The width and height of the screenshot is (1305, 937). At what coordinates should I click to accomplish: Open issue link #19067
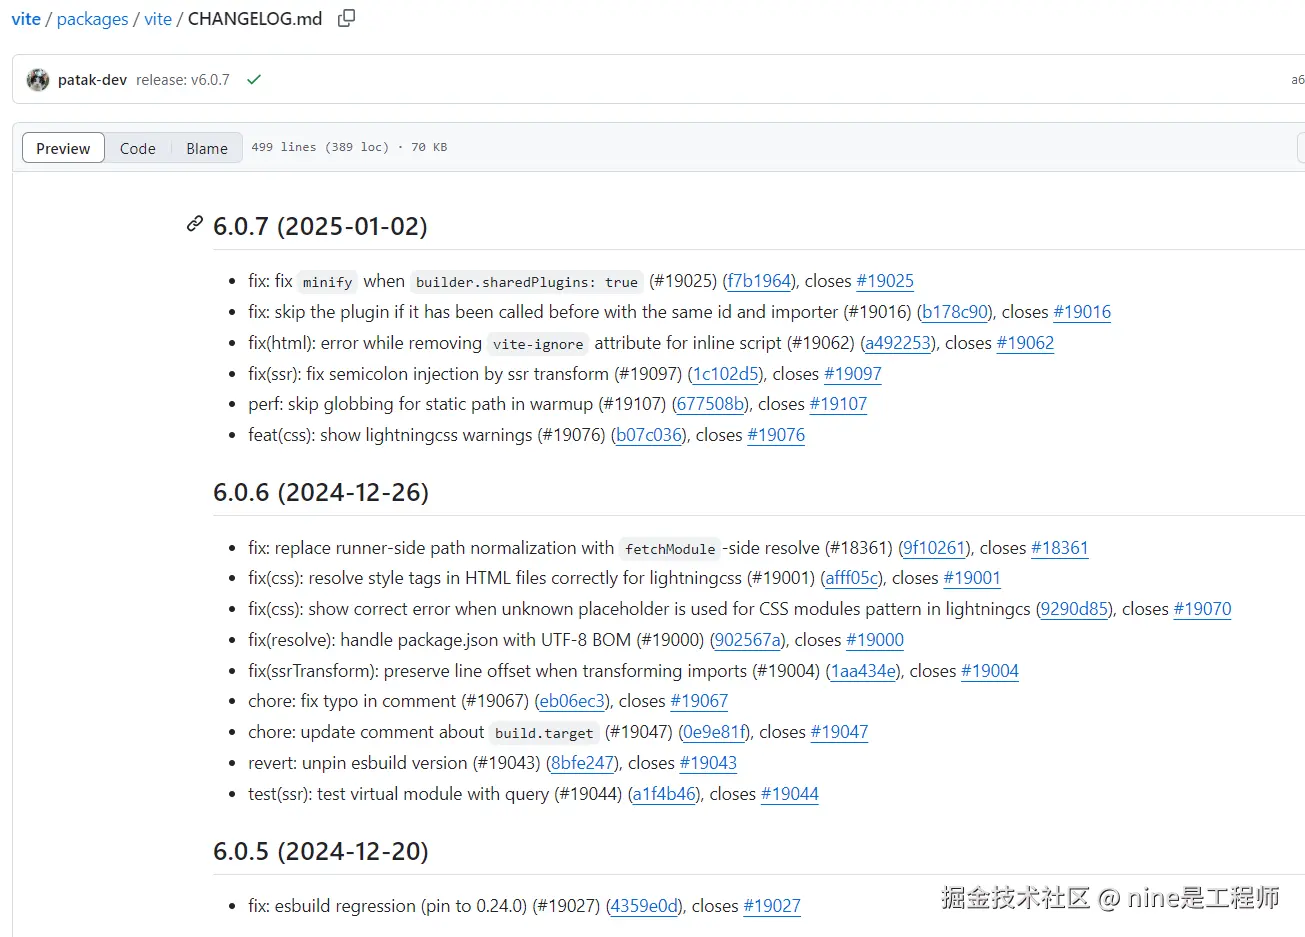(699, 701)
